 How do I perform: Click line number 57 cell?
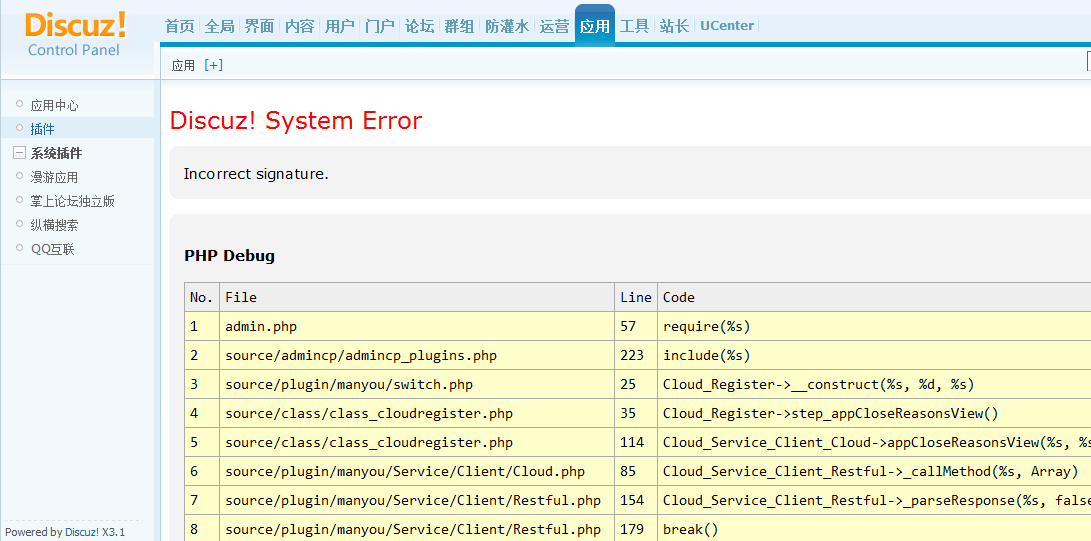tap(636, 326)
